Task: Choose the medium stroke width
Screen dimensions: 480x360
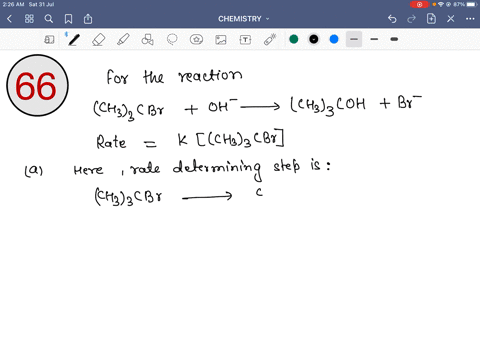Action: coord(374,39)
